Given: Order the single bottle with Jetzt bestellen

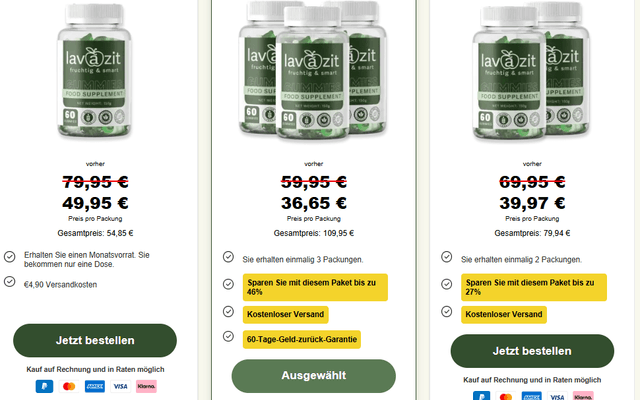Looking at the screenshot, I should click(95, 340).
